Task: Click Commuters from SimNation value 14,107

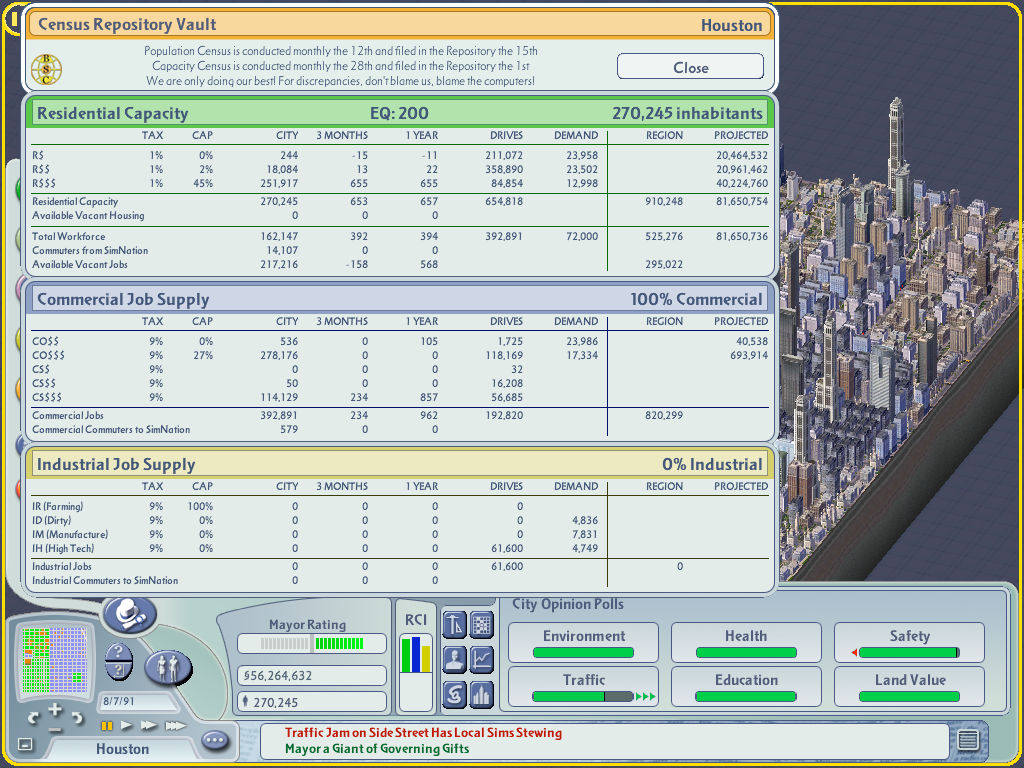Action: tap(281, 250)
